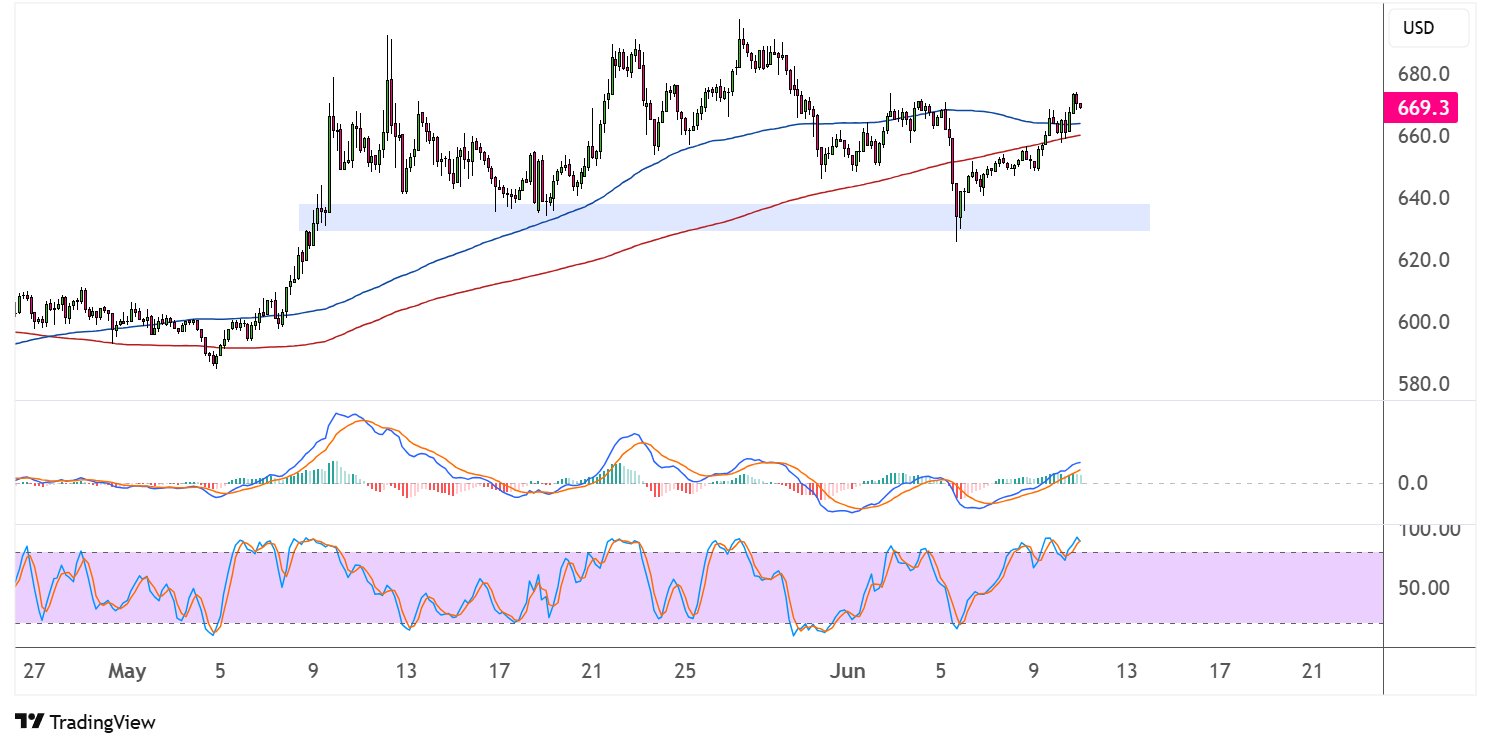
Task: Click the 660.0 price axis label
Action: 1424,136
